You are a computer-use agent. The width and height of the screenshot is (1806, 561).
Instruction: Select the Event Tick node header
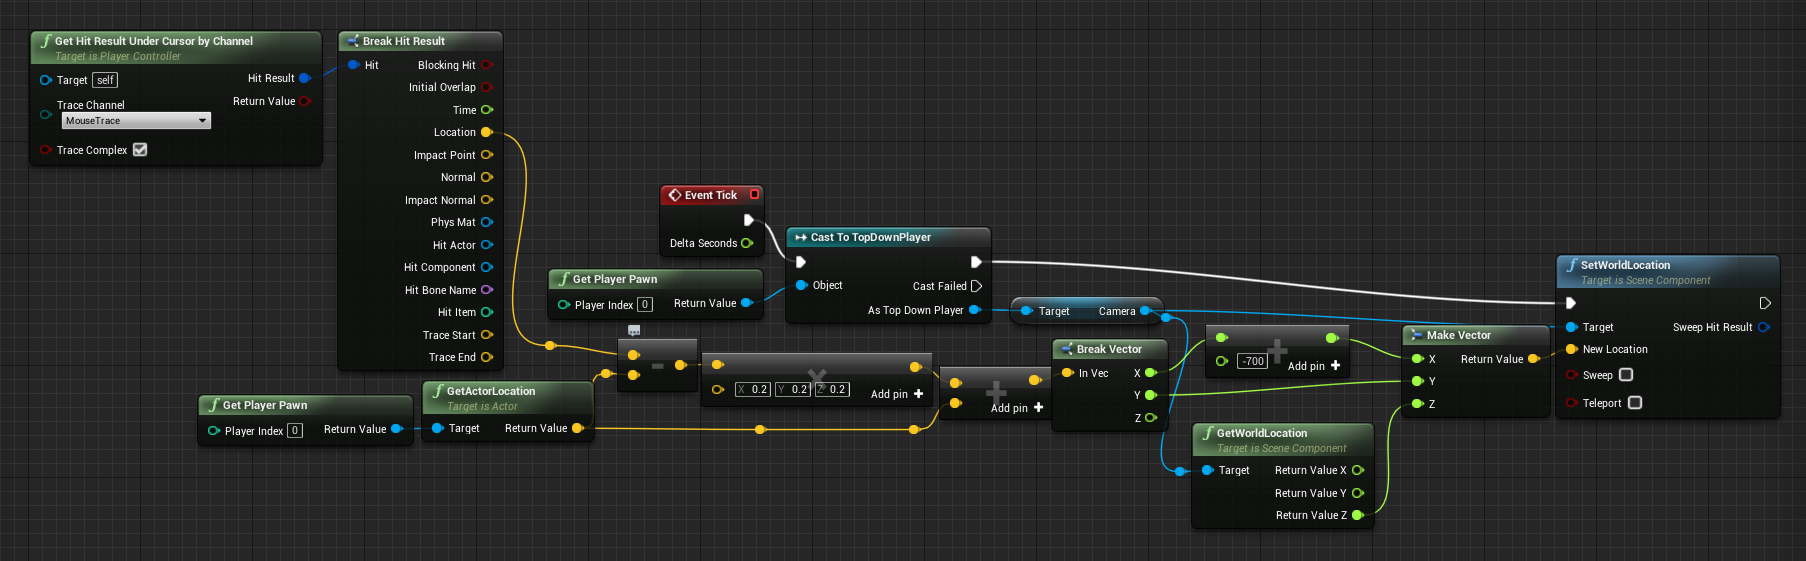pyautogui.click(x=711, y=195)
